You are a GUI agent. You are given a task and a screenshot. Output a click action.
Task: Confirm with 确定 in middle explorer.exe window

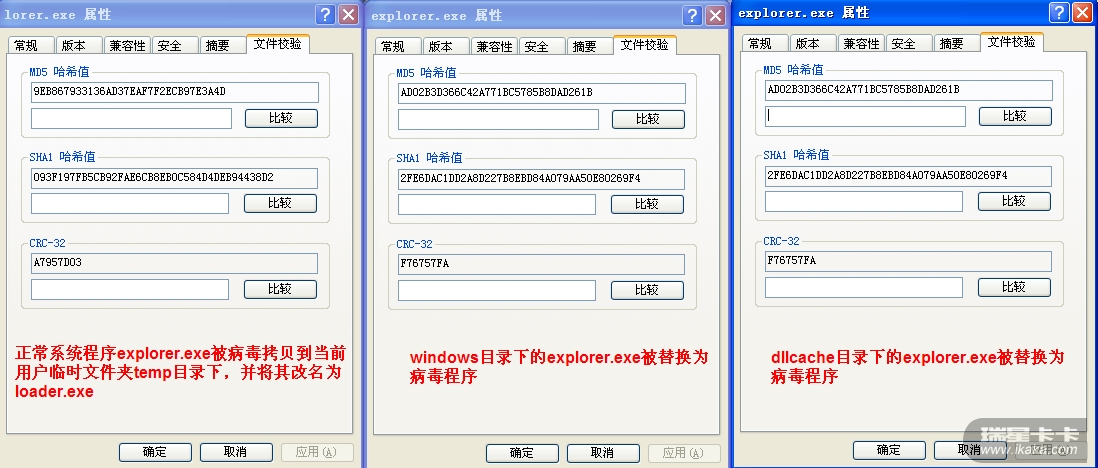pos(522,453)
